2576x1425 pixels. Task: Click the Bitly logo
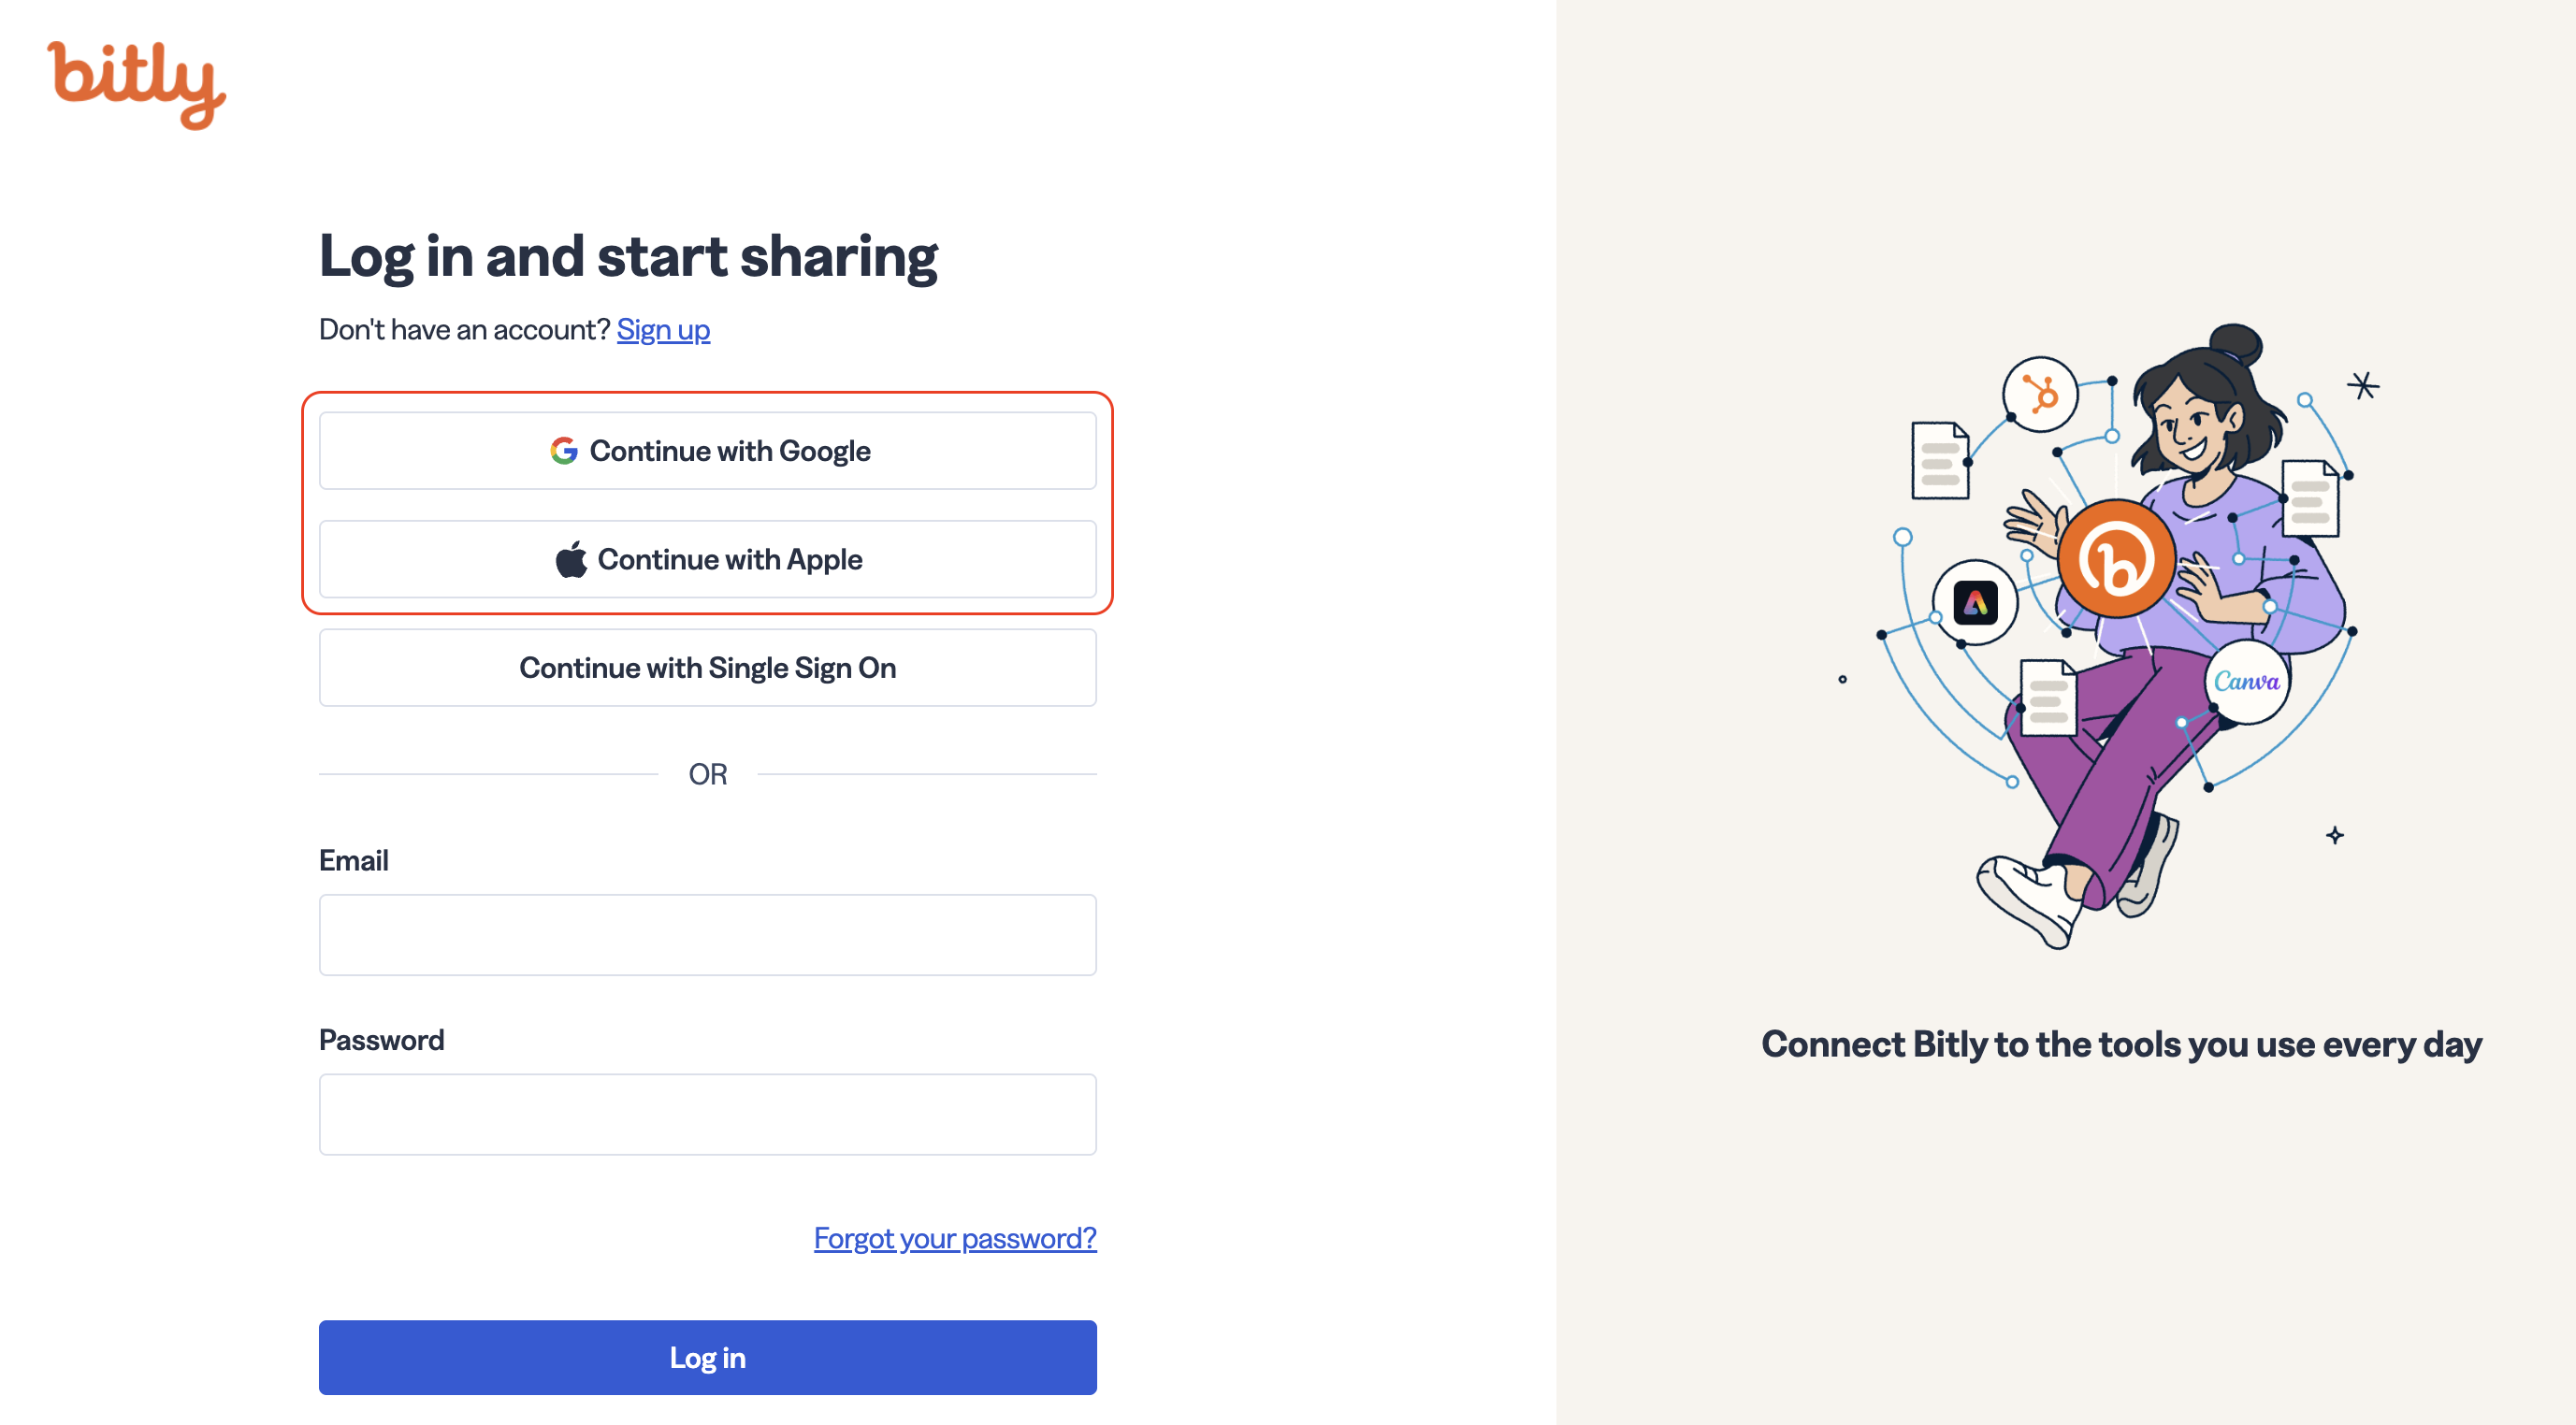pos(137,85)
